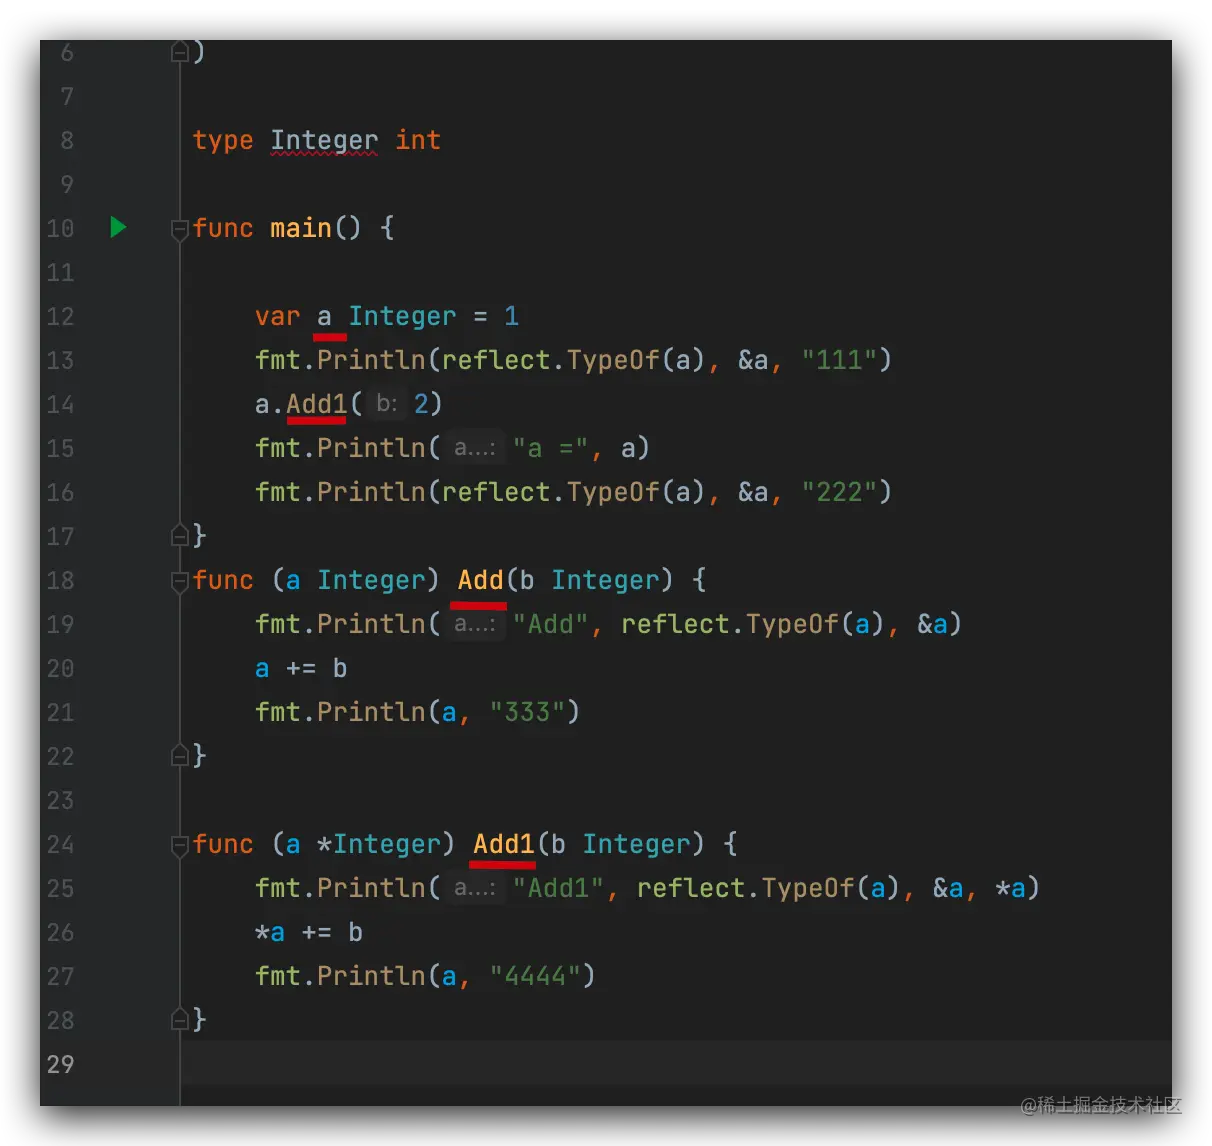Collapse the Add method fold marker on line 18

(180, 582)
